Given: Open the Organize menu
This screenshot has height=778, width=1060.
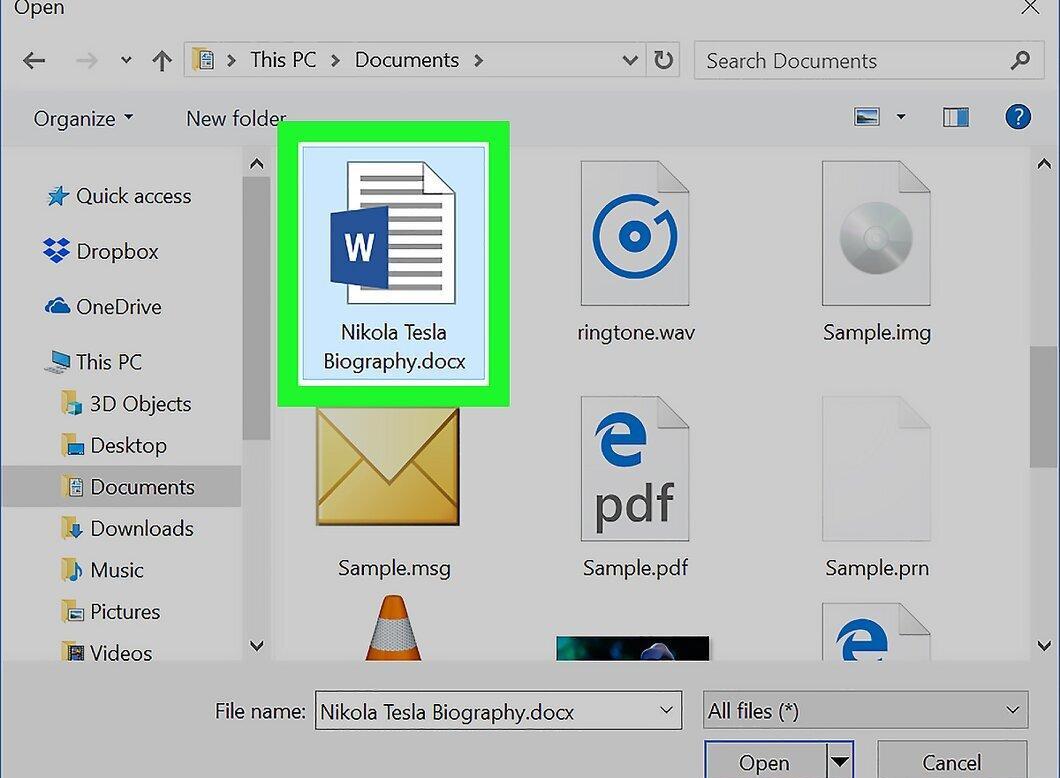Looking at the screenshot, I should tap(83, 118).
